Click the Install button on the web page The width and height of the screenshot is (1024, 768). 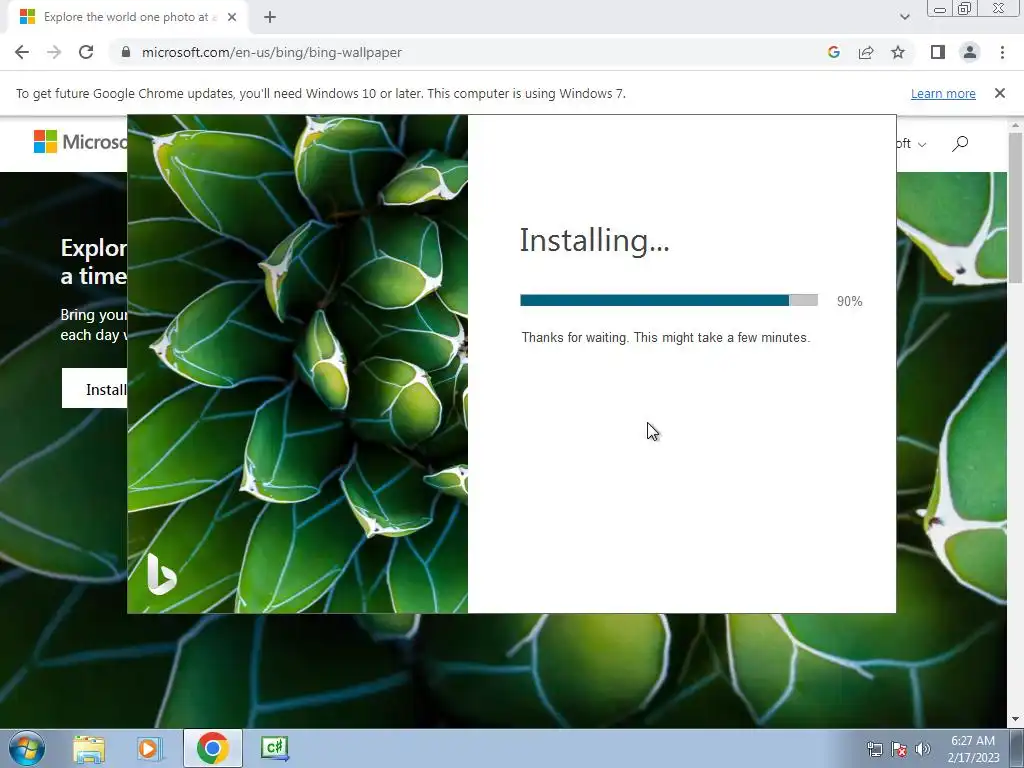(x=95, y=389)
